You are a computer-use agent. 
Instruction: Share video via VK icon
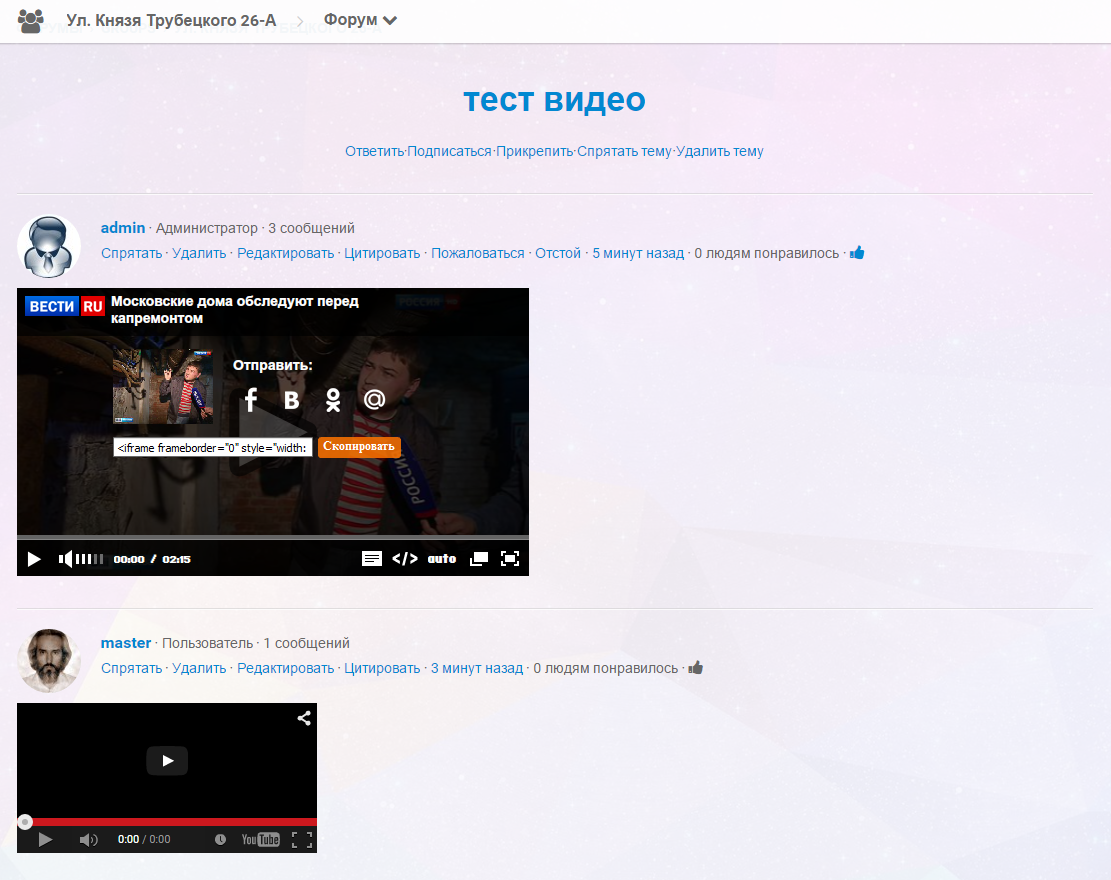(x=292, y=400)
